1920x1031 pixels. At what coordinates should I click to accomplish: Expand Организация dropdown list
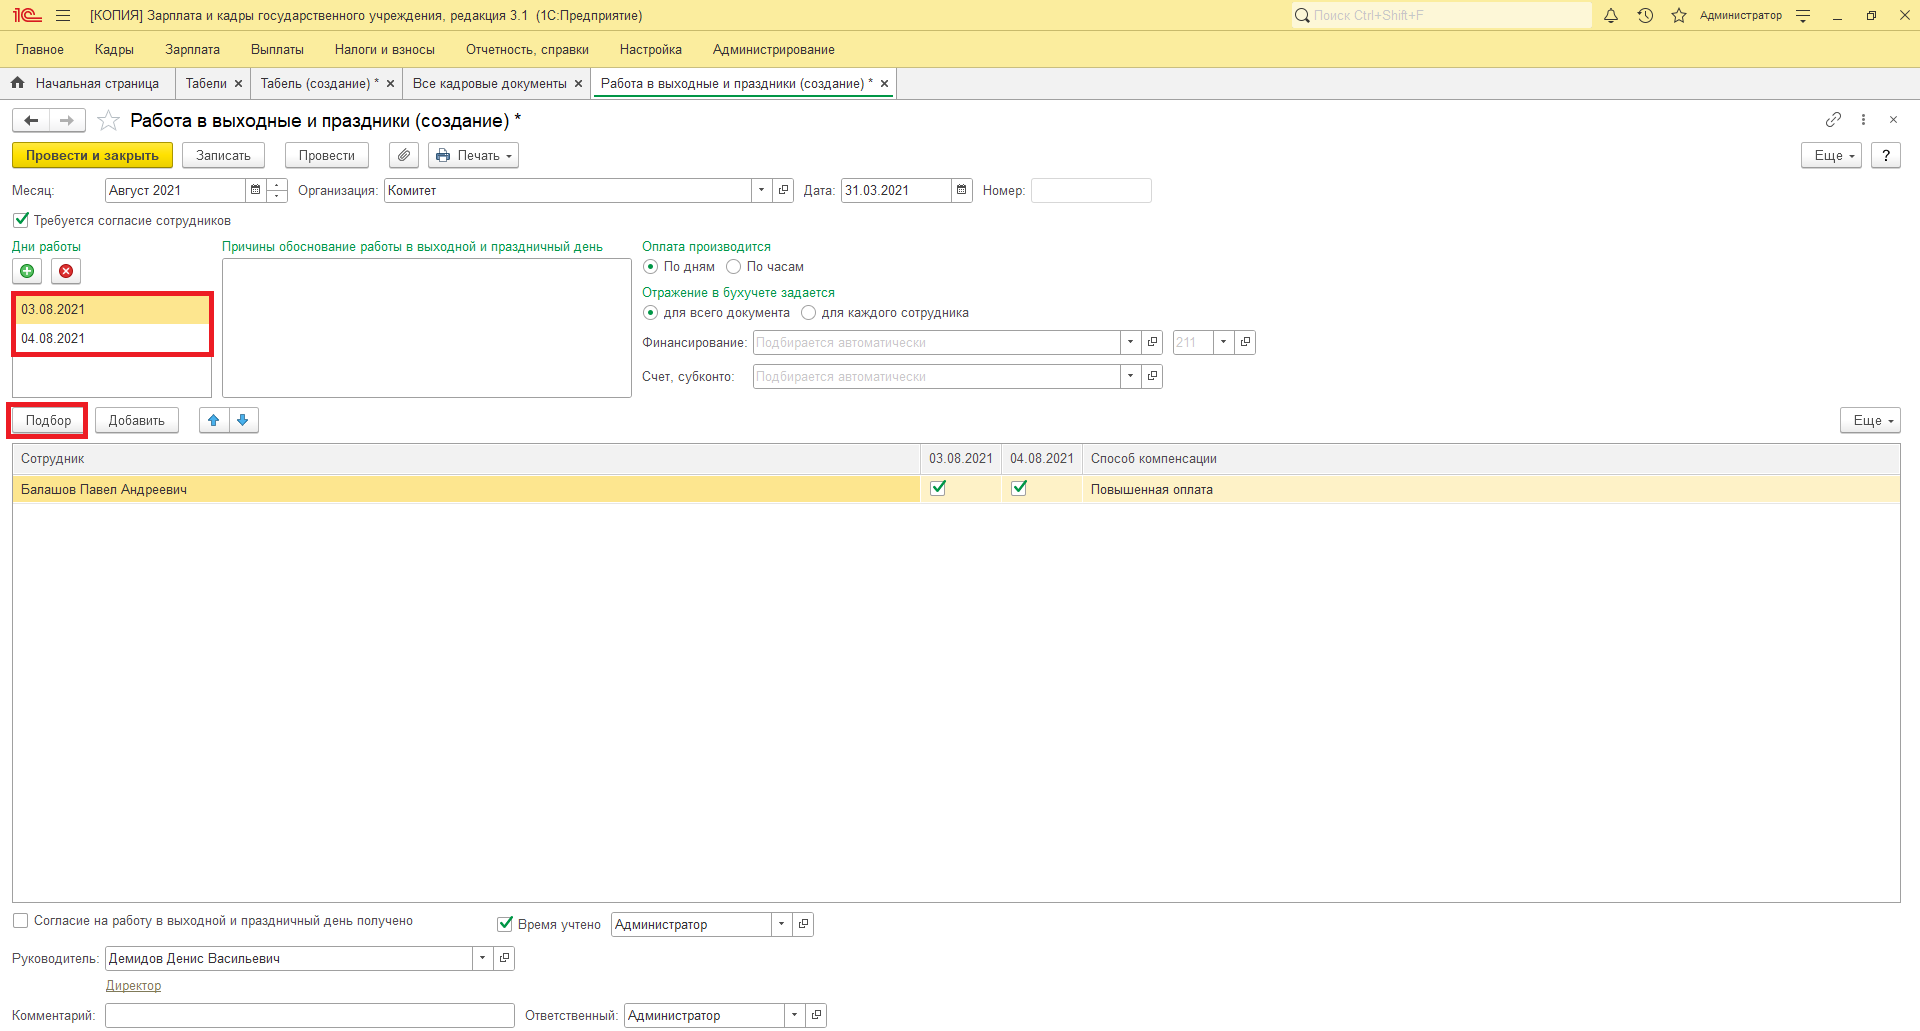coord(762,190)
